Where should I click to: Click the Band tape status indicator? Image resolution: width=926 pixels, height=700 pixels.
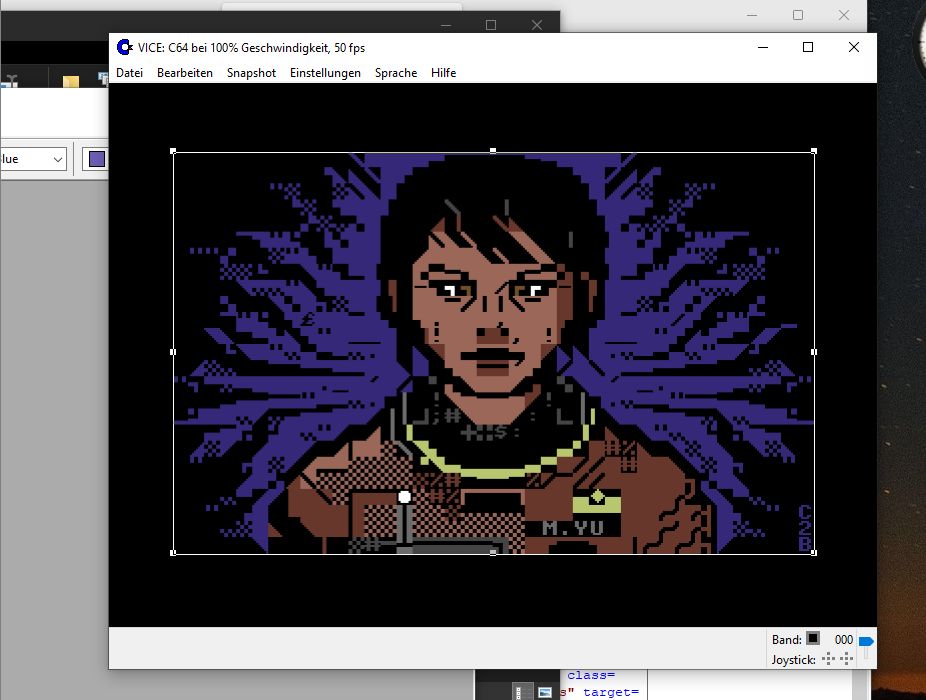[813, 639]
